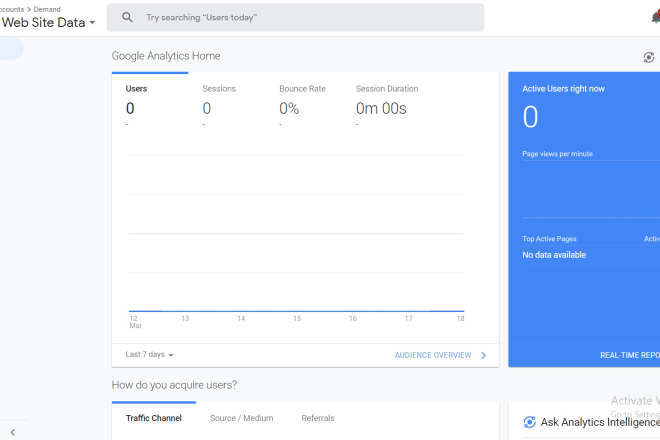Select the Session Duration metric tab

tap(388, 101)
